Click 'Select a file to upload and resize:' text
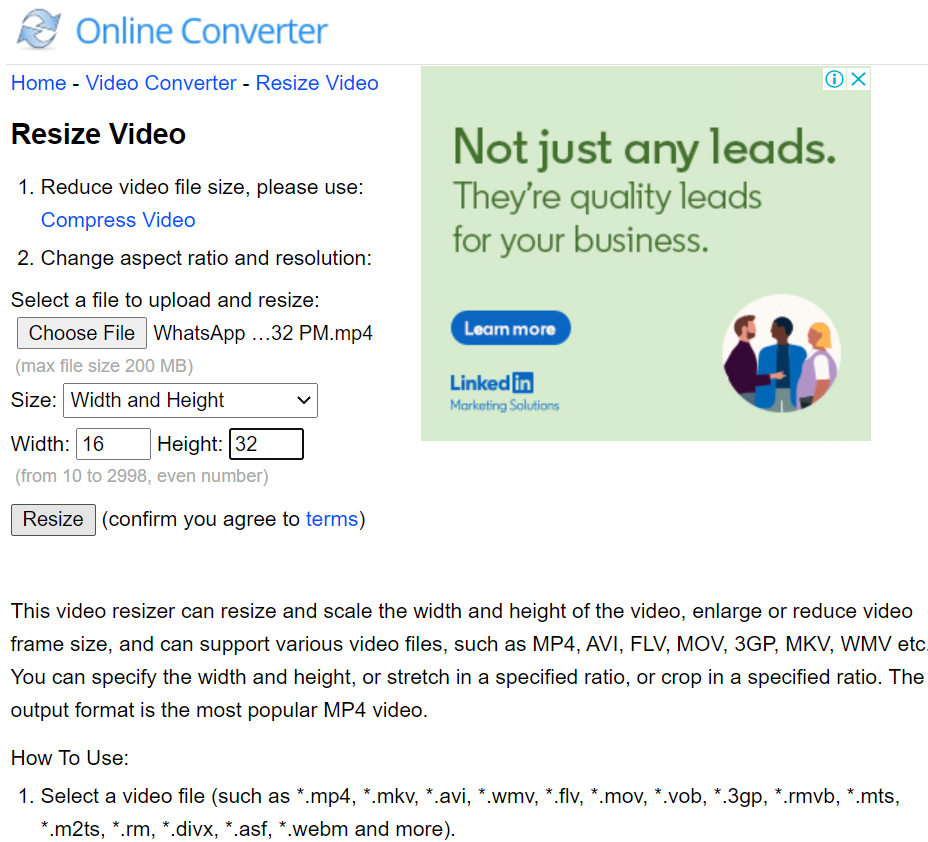Screen dimensions: 928x842 pos(165,300)
